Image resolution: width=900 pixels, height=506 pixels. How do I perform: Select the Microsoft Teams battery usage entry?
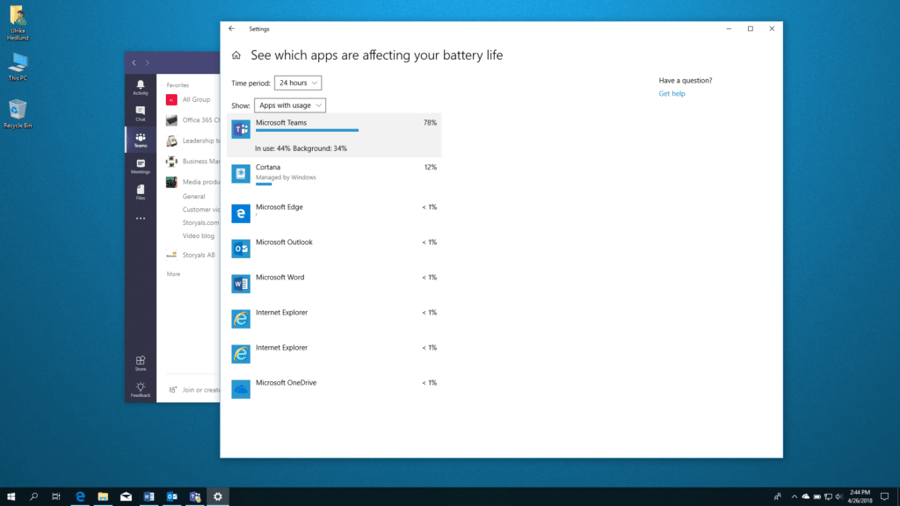[334, 135]
